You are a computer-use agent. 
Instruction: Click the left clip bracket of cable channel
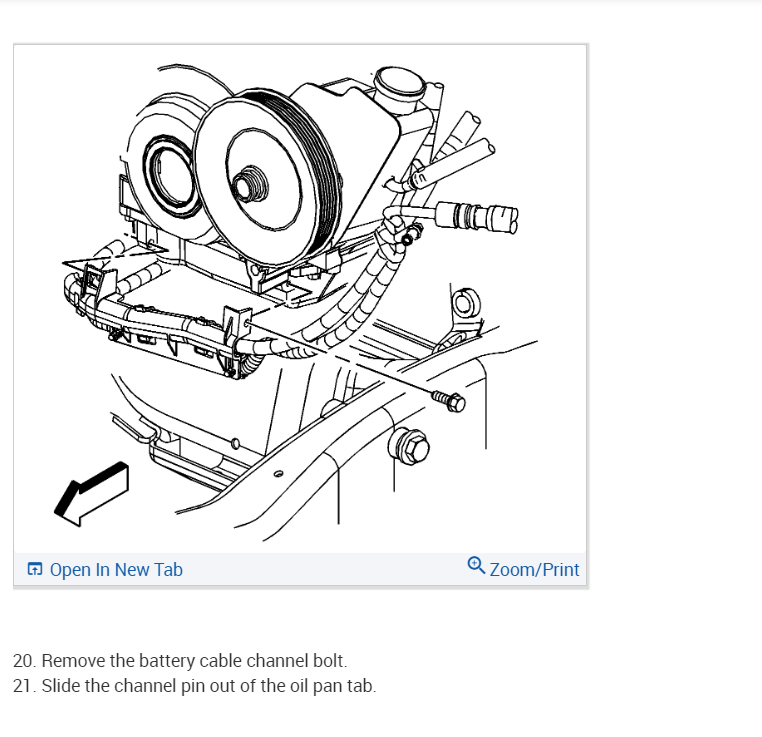96,282
